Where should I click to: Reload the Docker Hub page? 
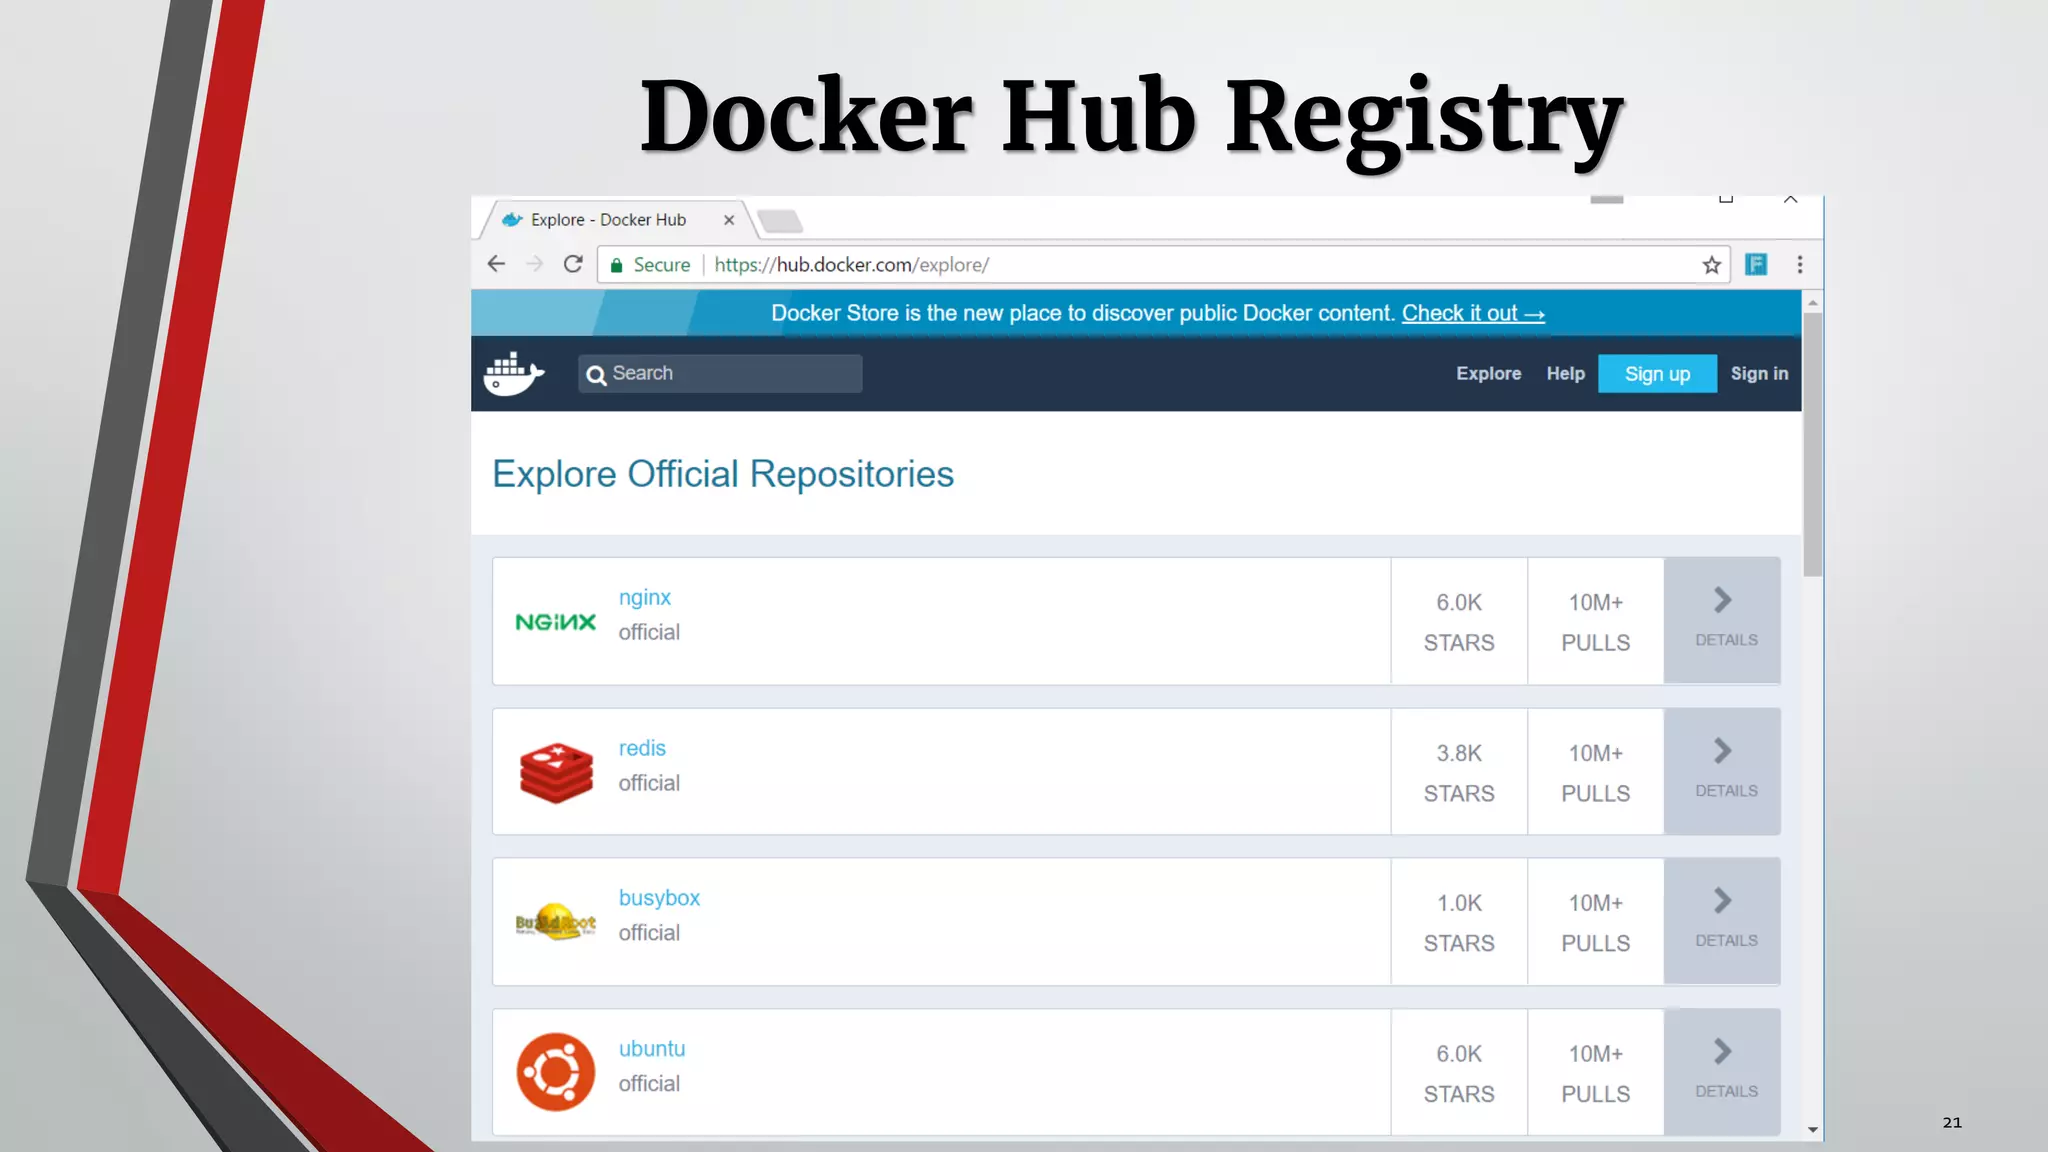click(573, 264)
